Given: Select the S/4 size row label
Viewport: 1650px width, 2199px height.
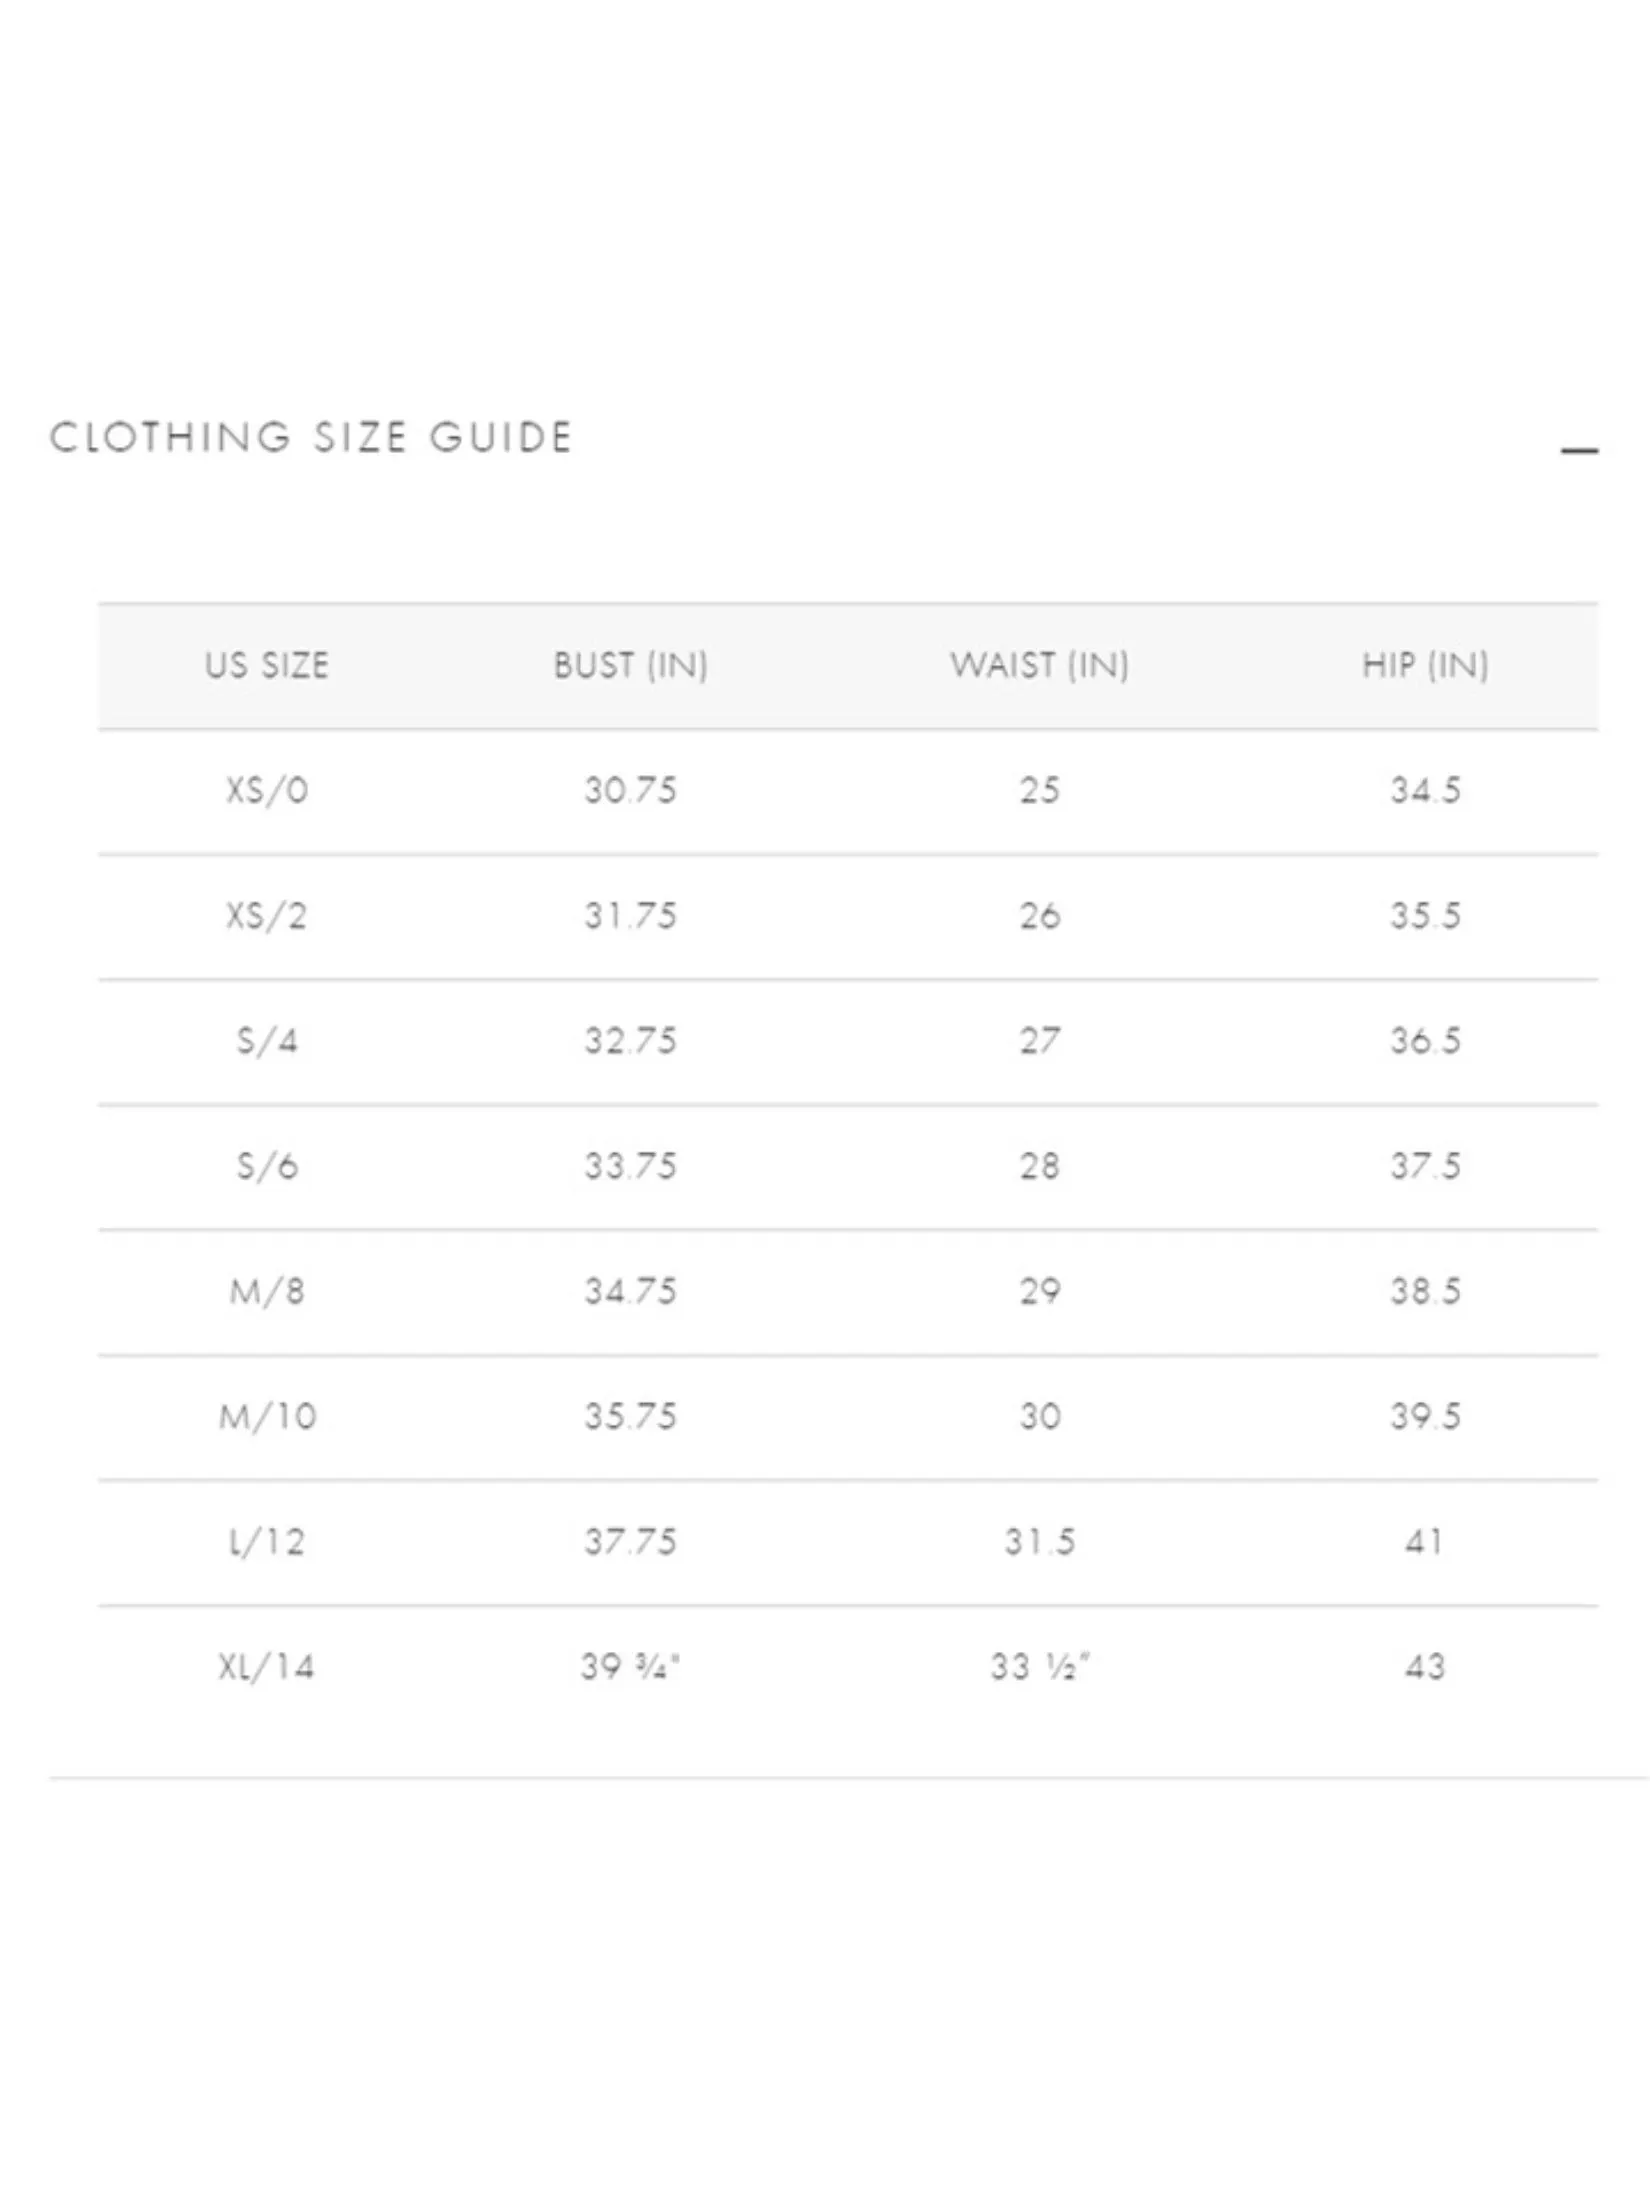Looking at the screenshot, I should [267, 1041].
